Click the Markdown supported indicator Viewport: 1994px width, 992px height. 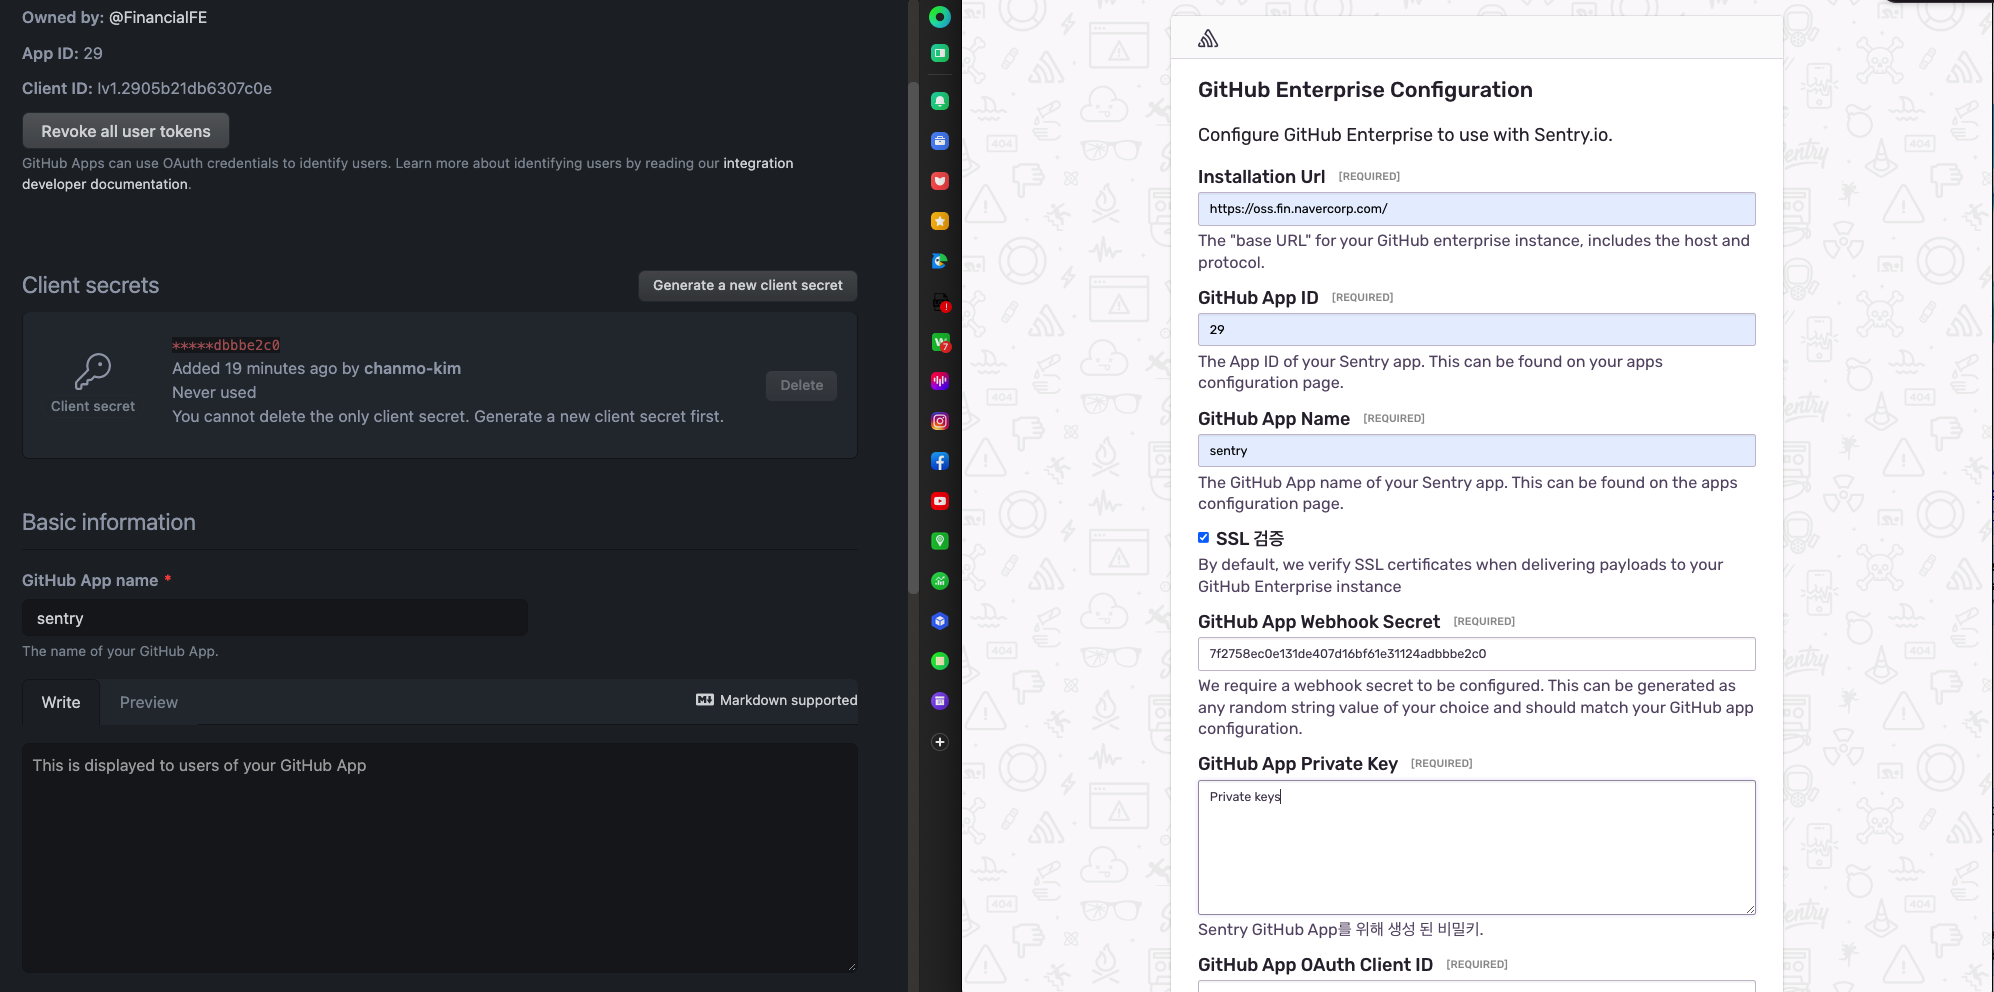(776, 700)
